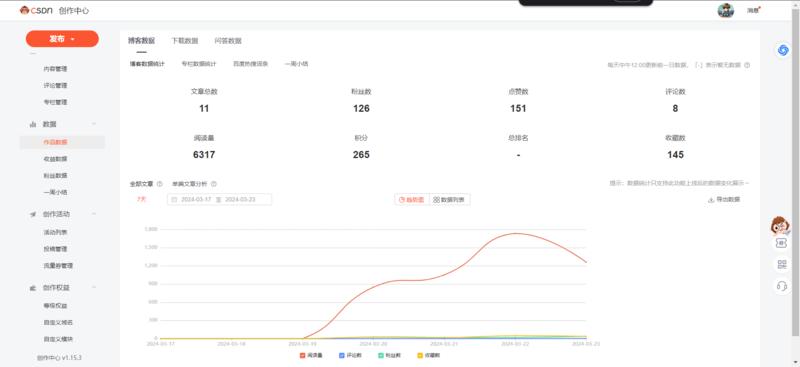
Task: Click the coupon icon below the mascot
Action: point(782,243)
